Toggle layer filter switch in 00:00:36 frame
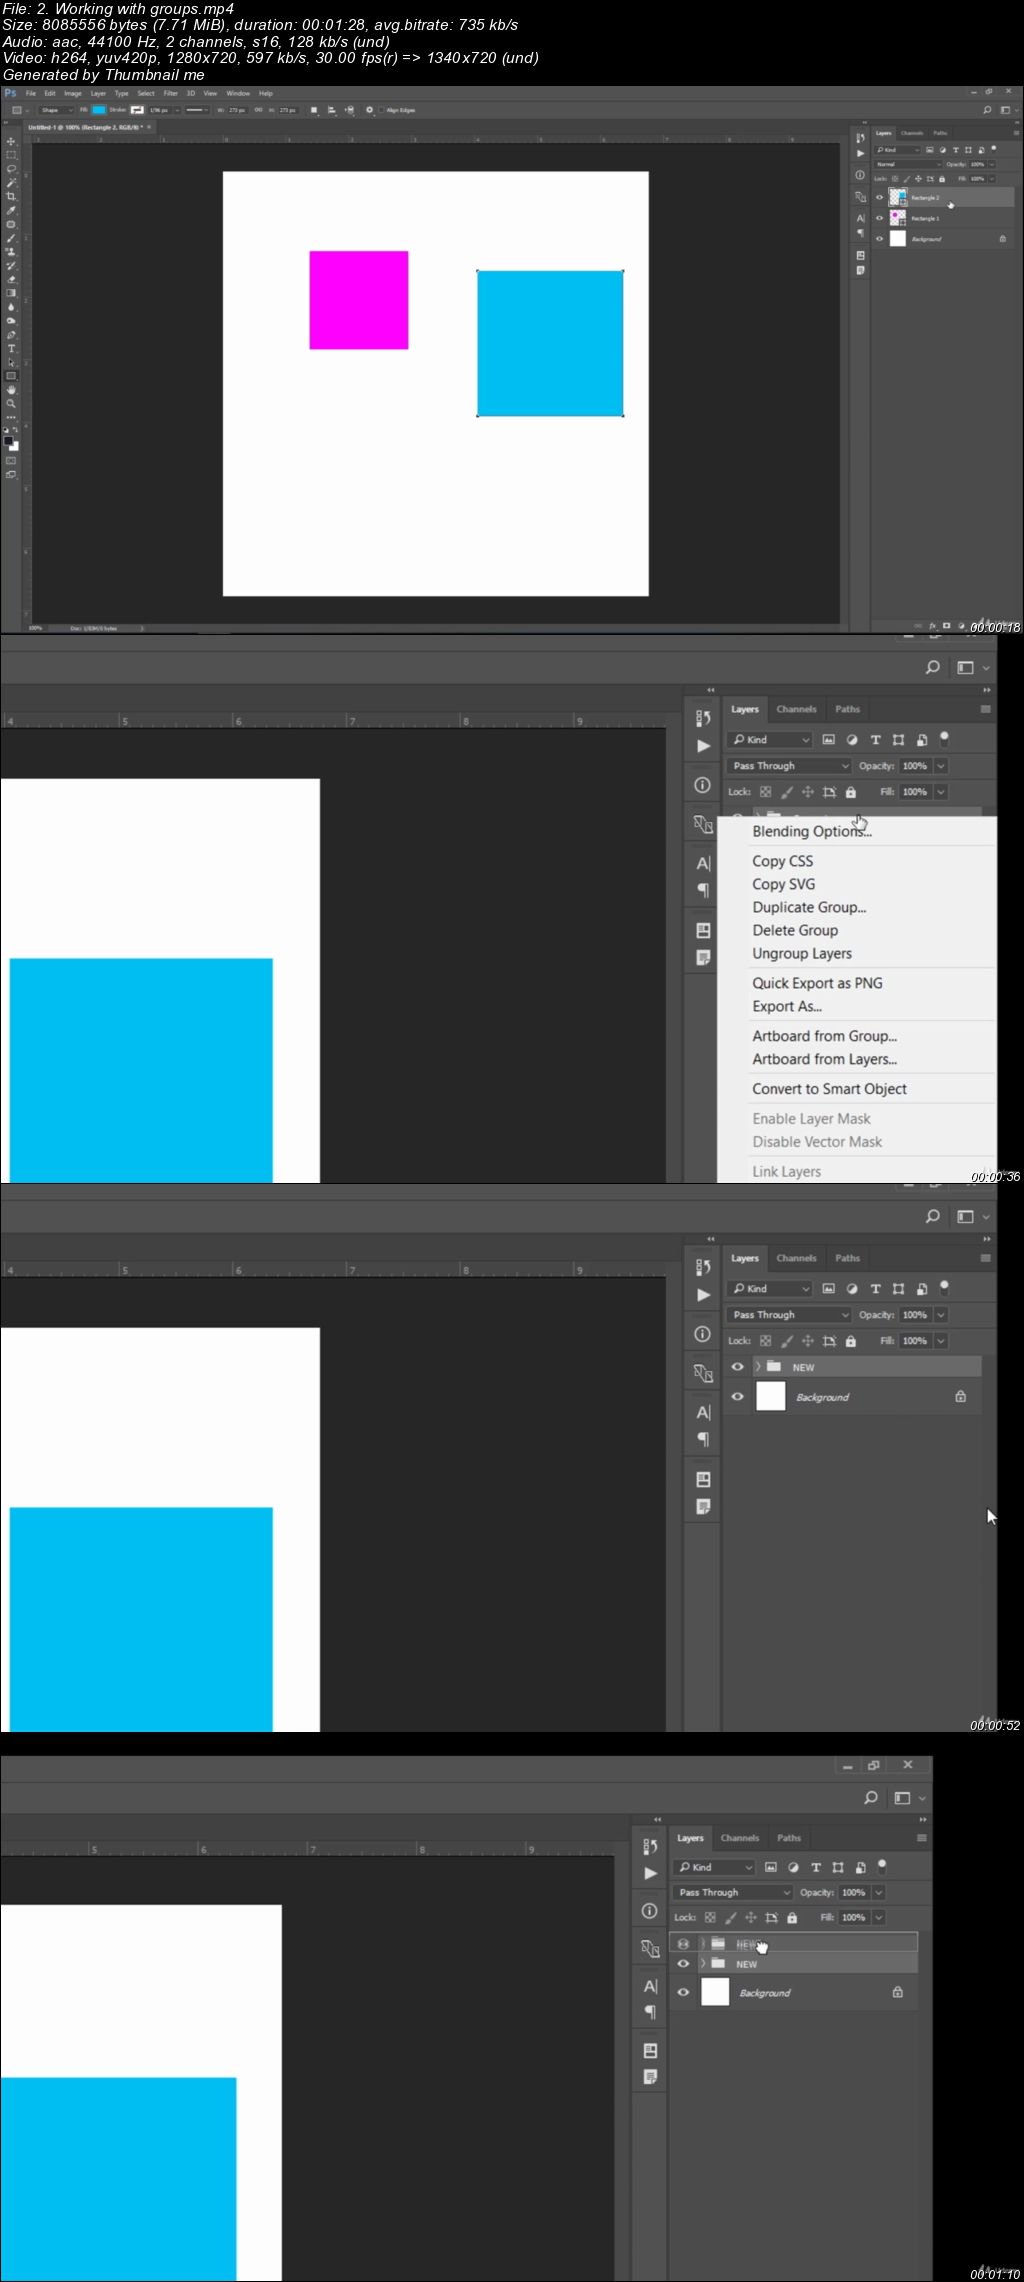 point(945,739)
